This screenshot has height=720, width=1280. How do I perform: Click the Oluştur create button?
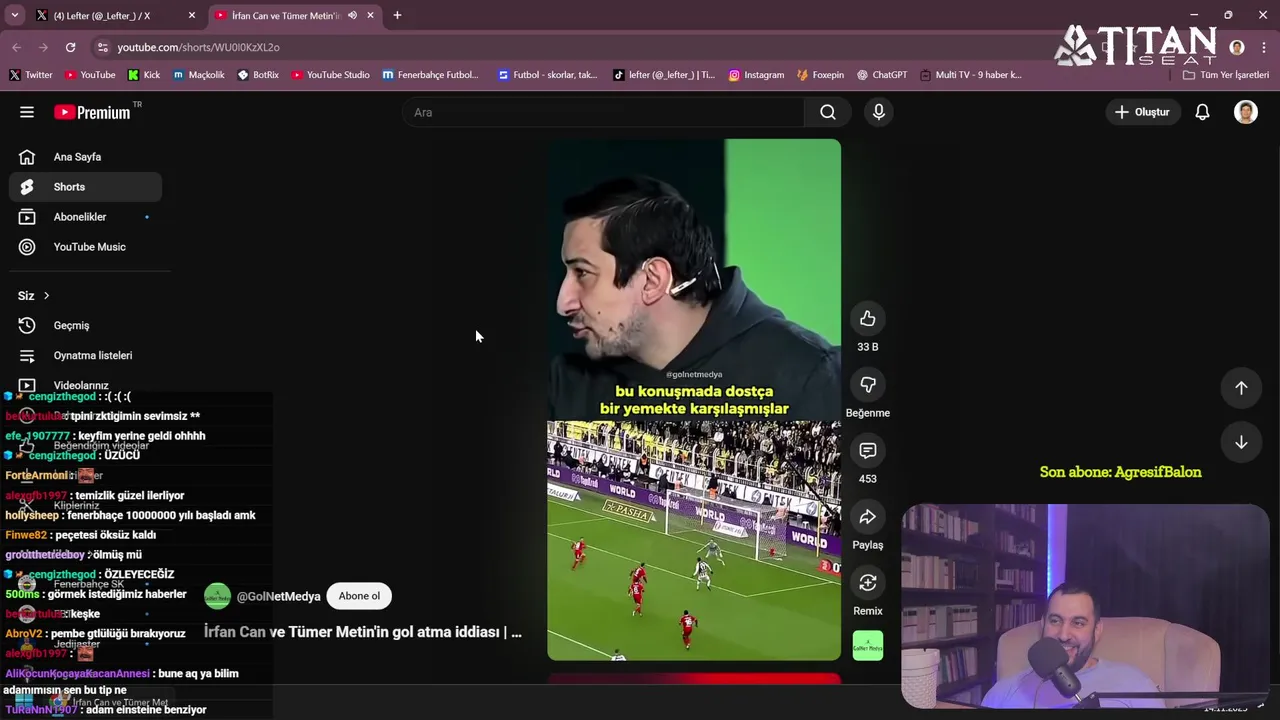1141,112
